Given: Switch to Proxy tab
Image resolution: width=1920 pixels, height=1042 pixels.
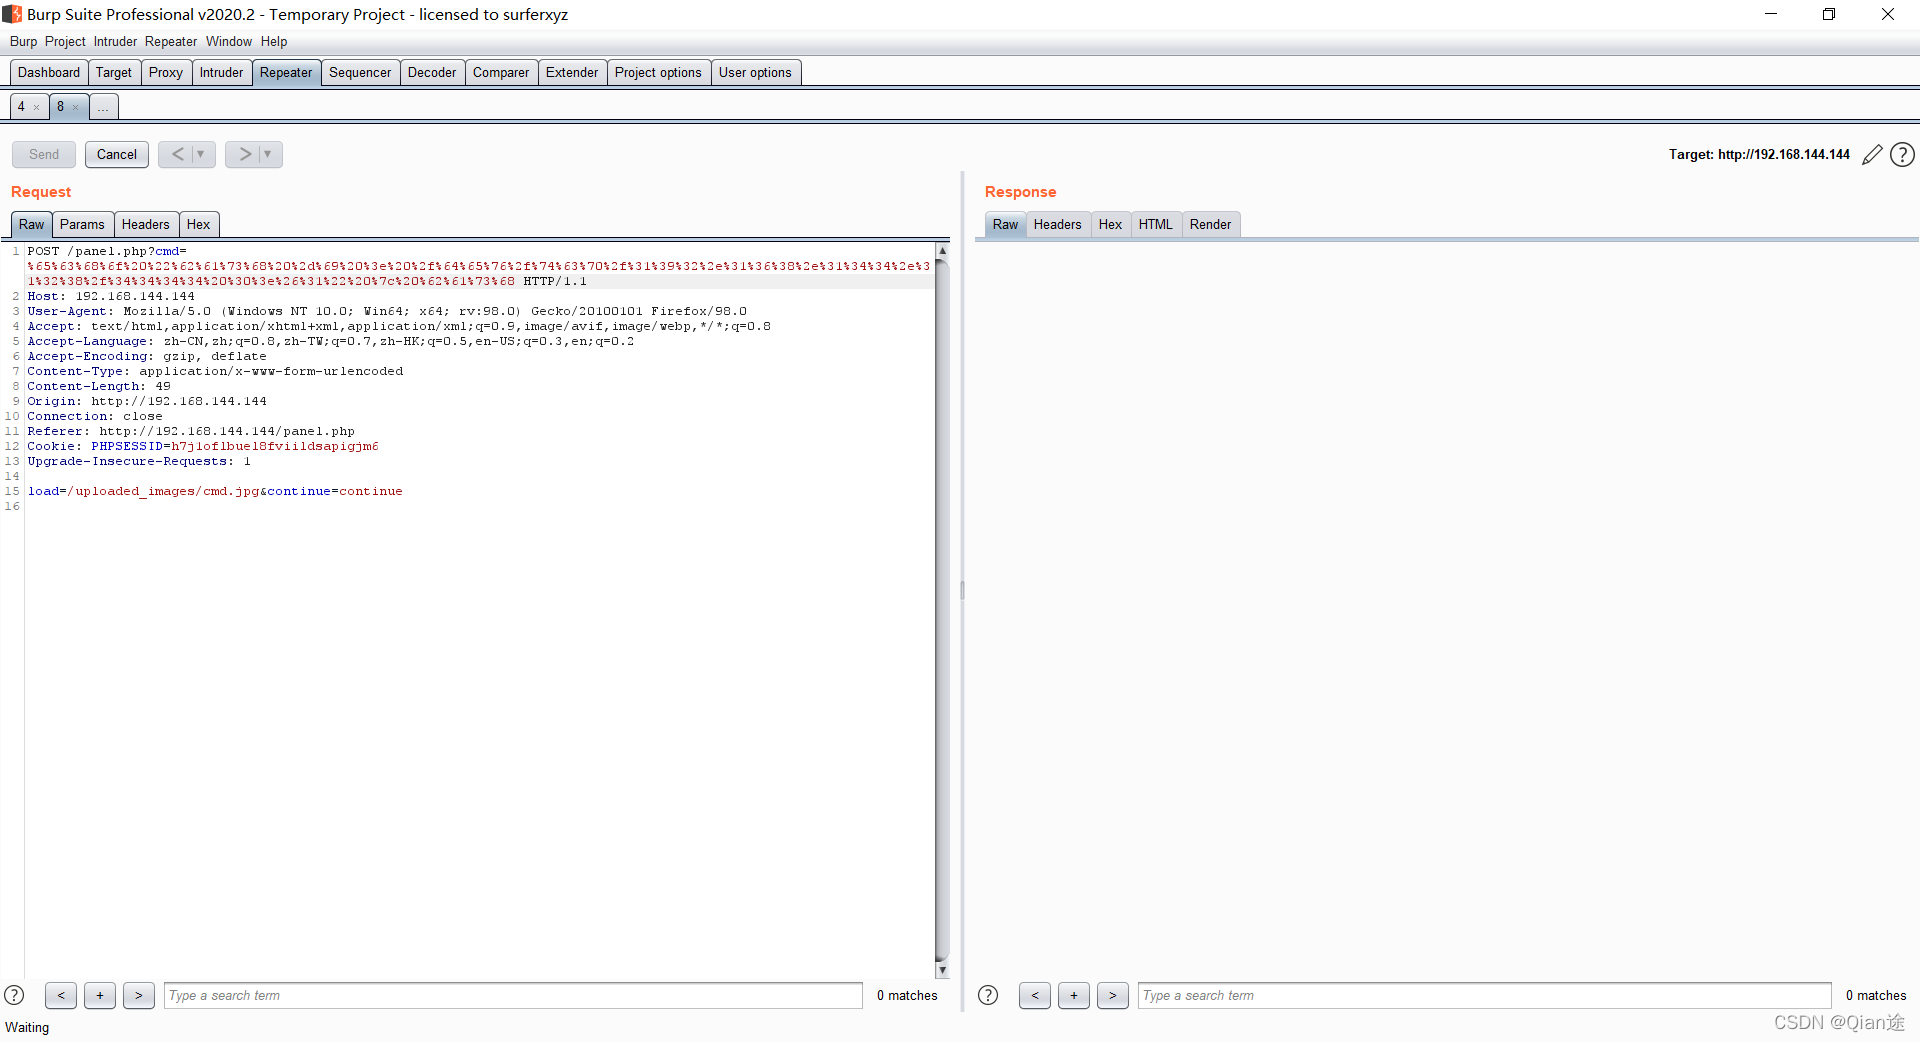Looking at the screenshot, I should coord(166,72).
